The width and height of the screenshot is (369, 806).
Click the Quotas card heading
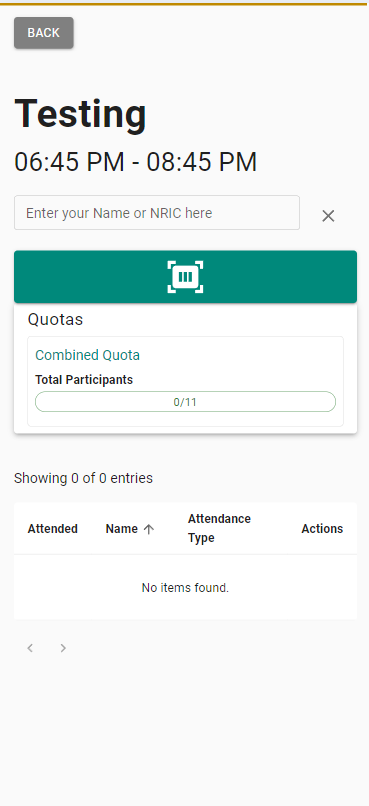[x=56, y=320]
